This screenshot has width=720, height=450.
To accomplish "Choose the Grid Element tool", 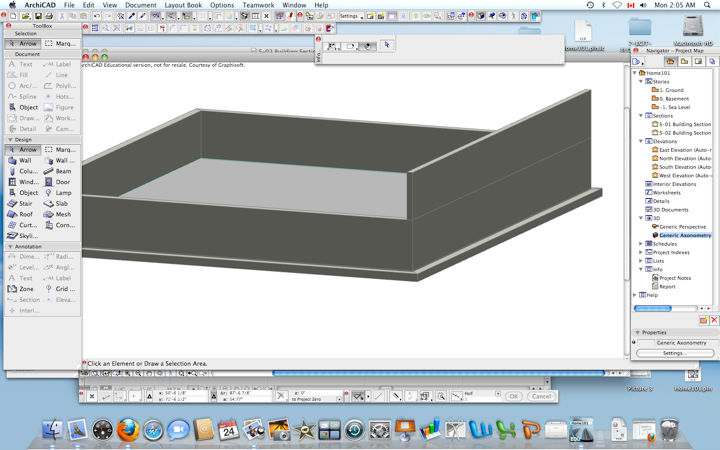I will tap(61, 289).
